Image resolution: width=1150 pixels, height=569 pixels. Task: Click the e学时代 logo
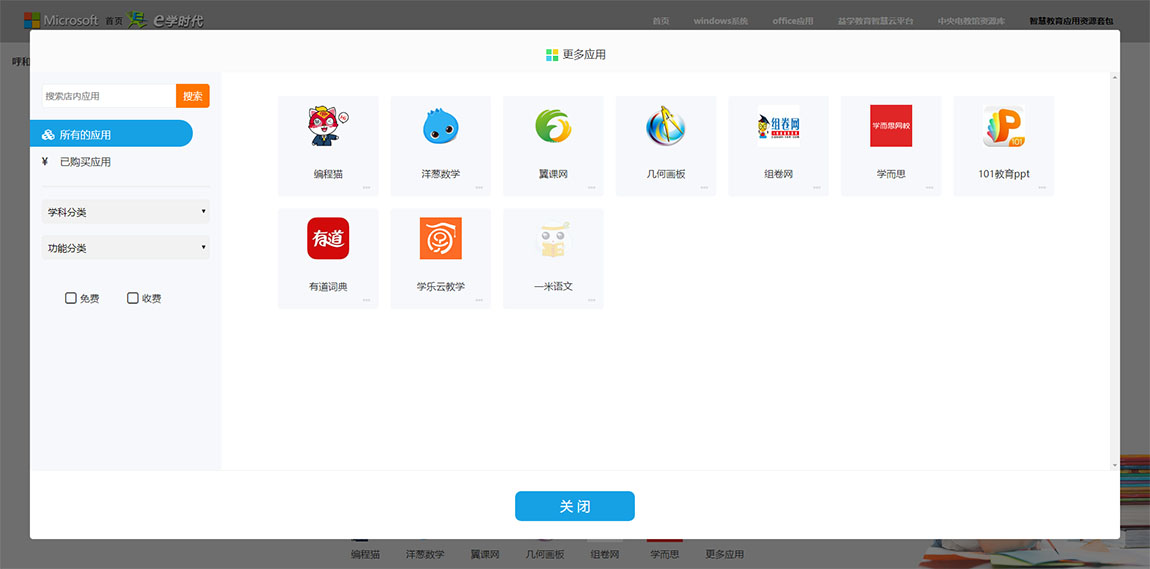pyautogui.click(x=165, y=21)
